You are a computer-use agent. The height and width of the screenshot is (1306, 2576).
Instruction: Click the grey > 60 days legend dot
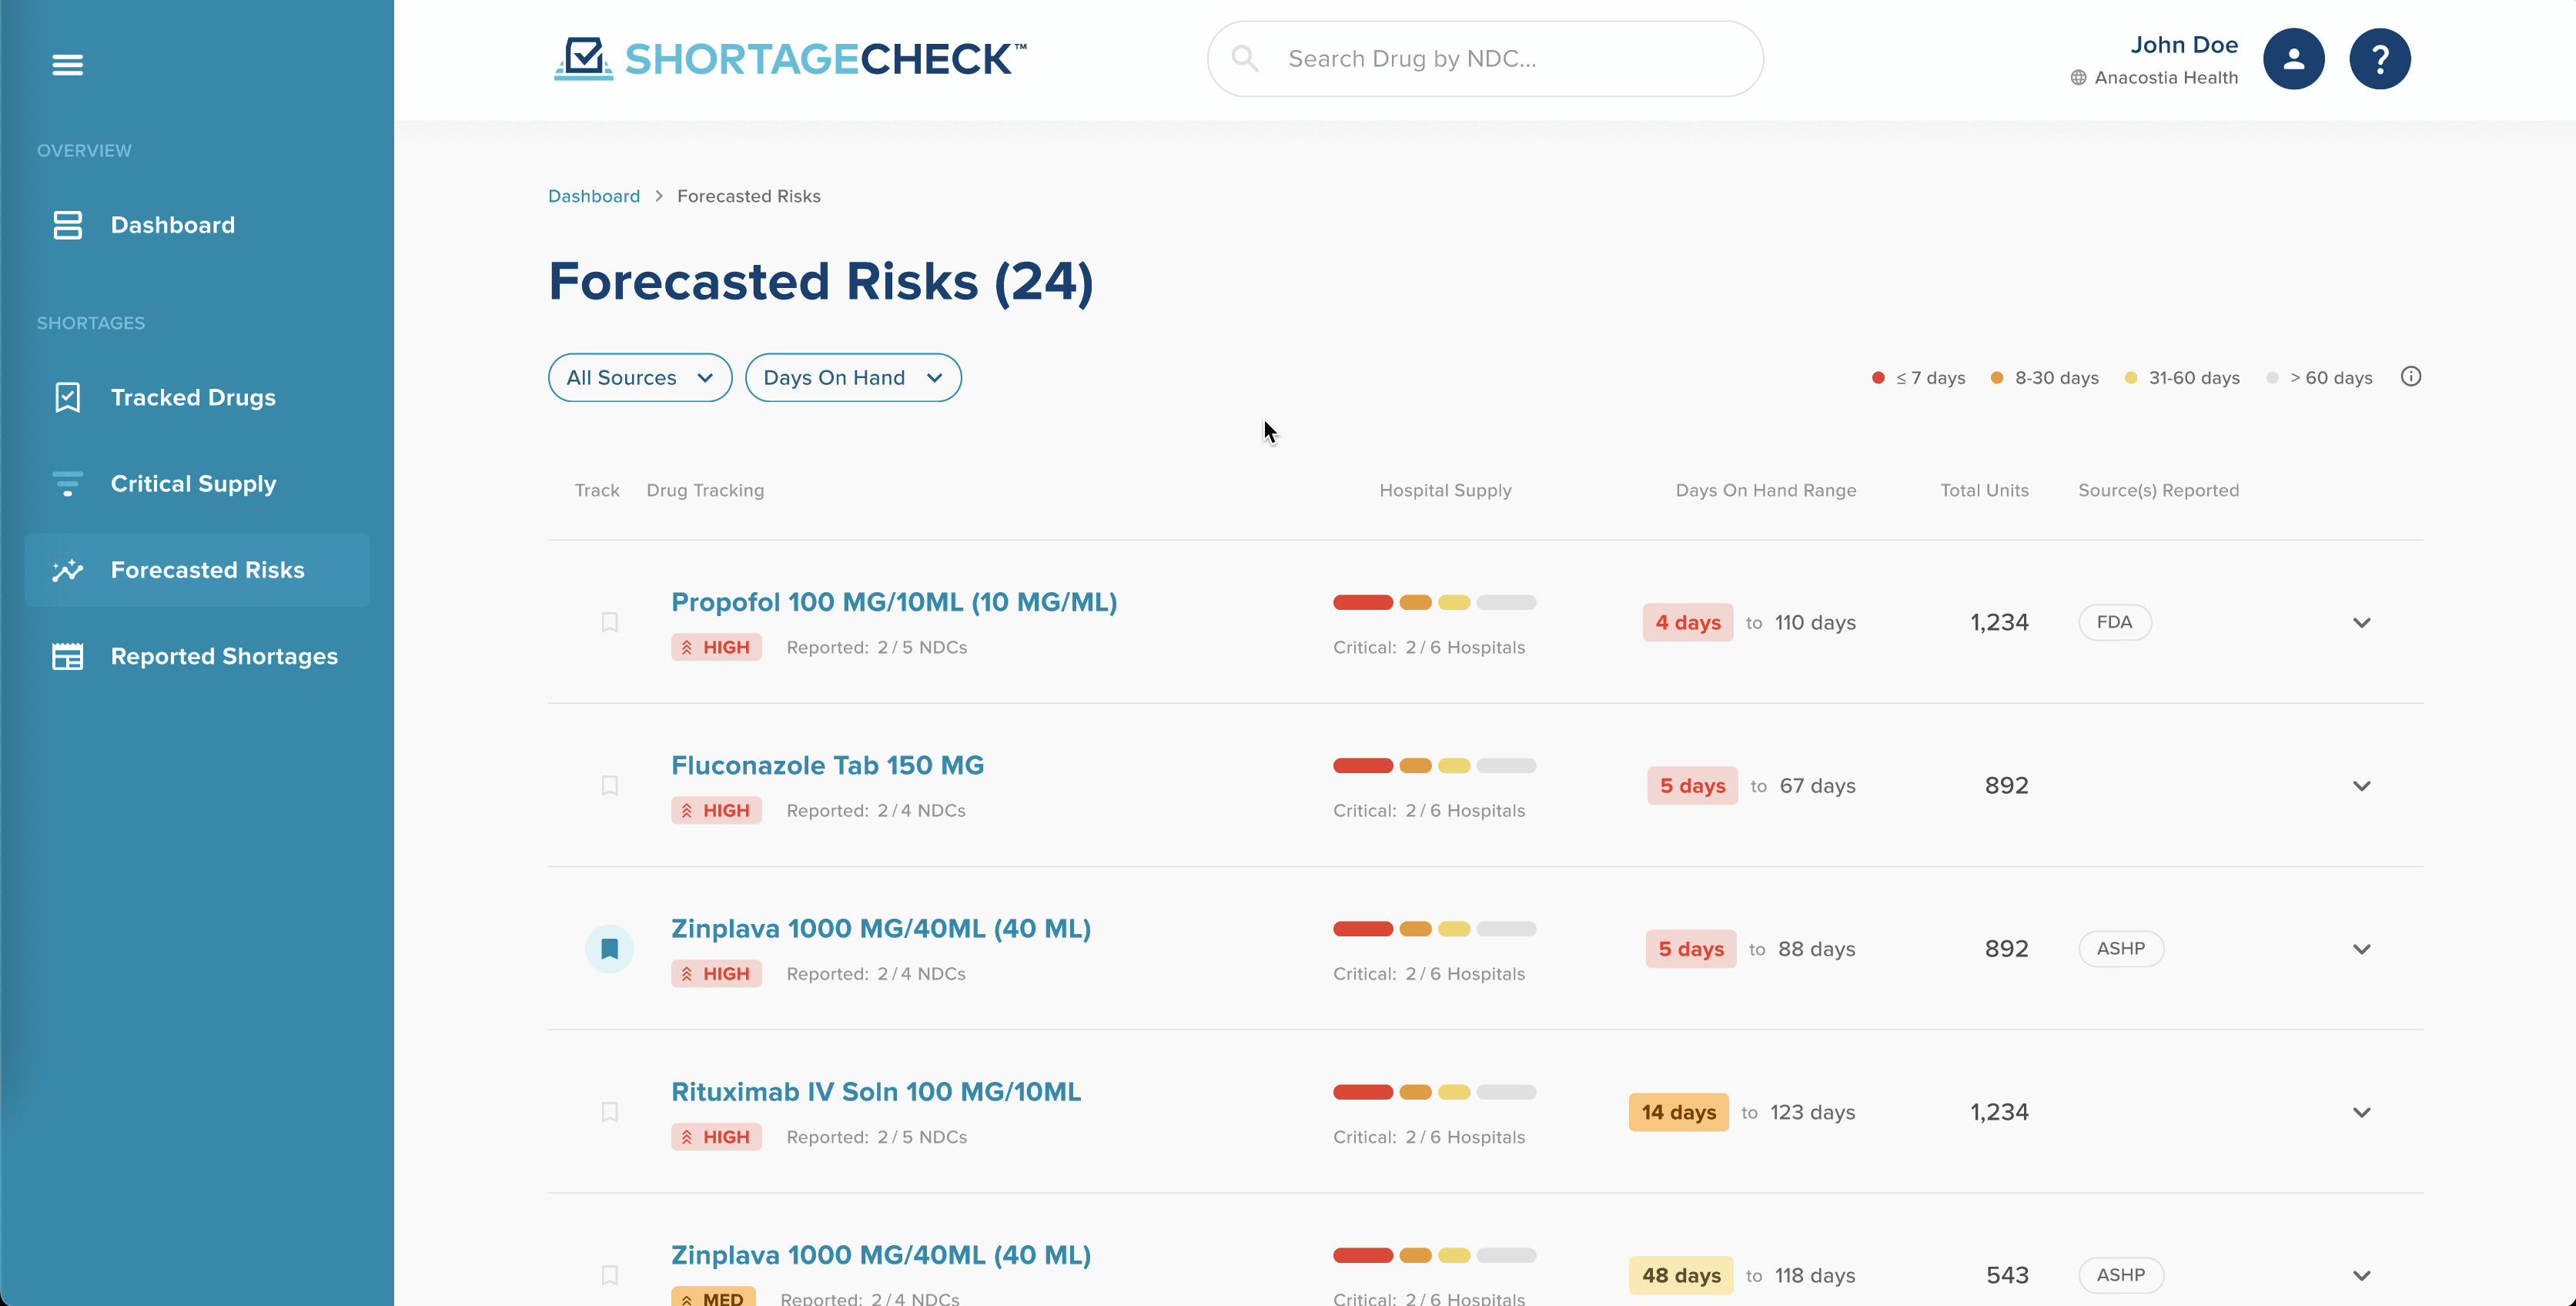coord(2272,377)
